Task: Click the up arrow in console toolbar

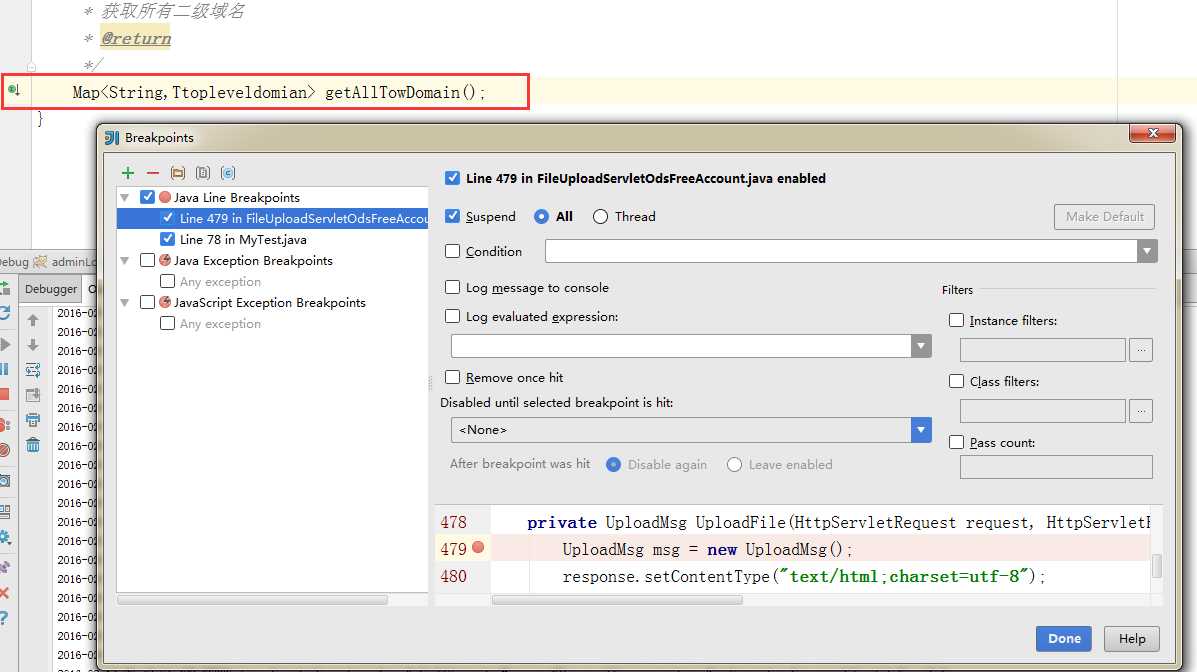Action: [33, 320]
